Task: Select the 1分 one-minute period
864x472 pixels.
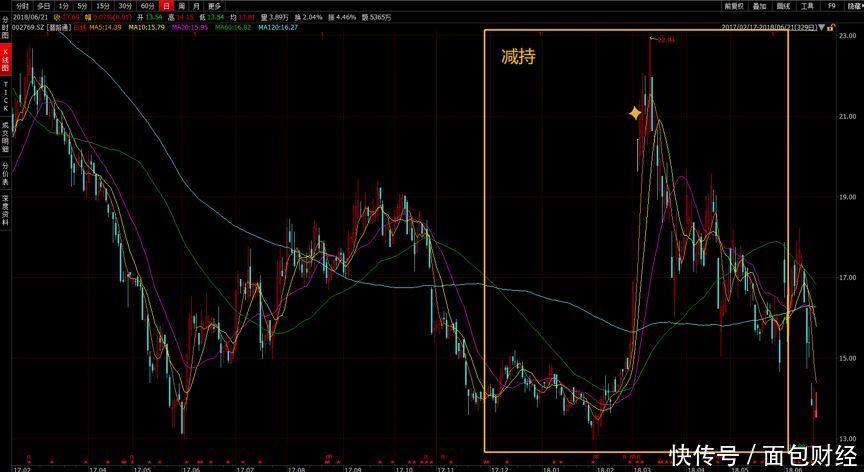Action: click(x=64, y=6)
